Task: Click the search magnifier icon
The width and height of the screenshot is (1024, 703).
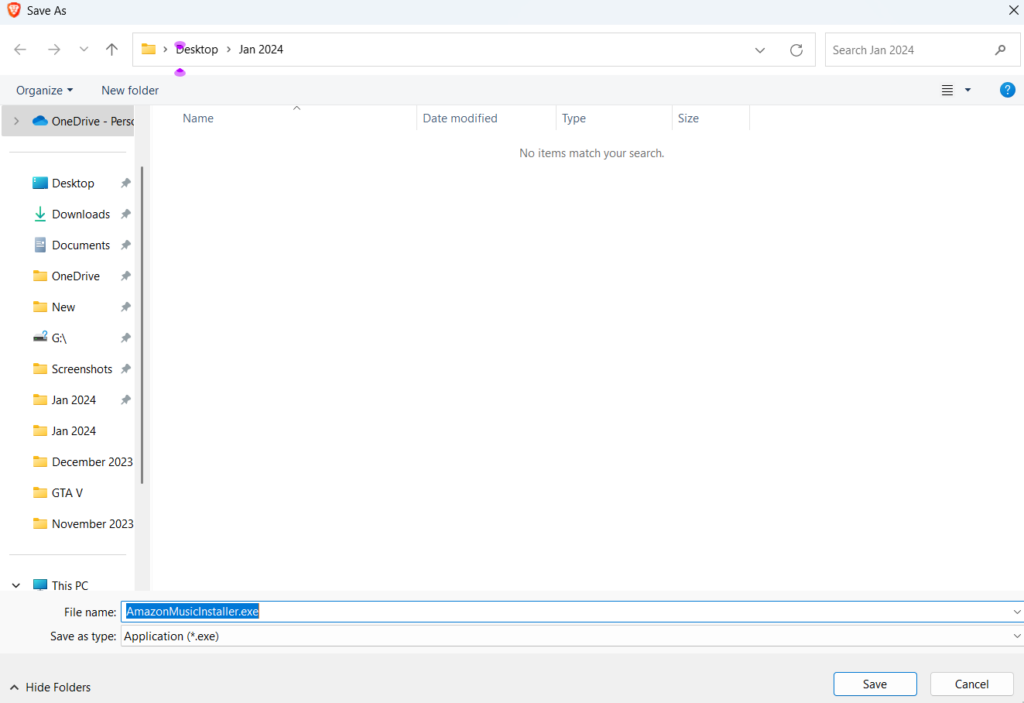Action: click(1000, 50)
